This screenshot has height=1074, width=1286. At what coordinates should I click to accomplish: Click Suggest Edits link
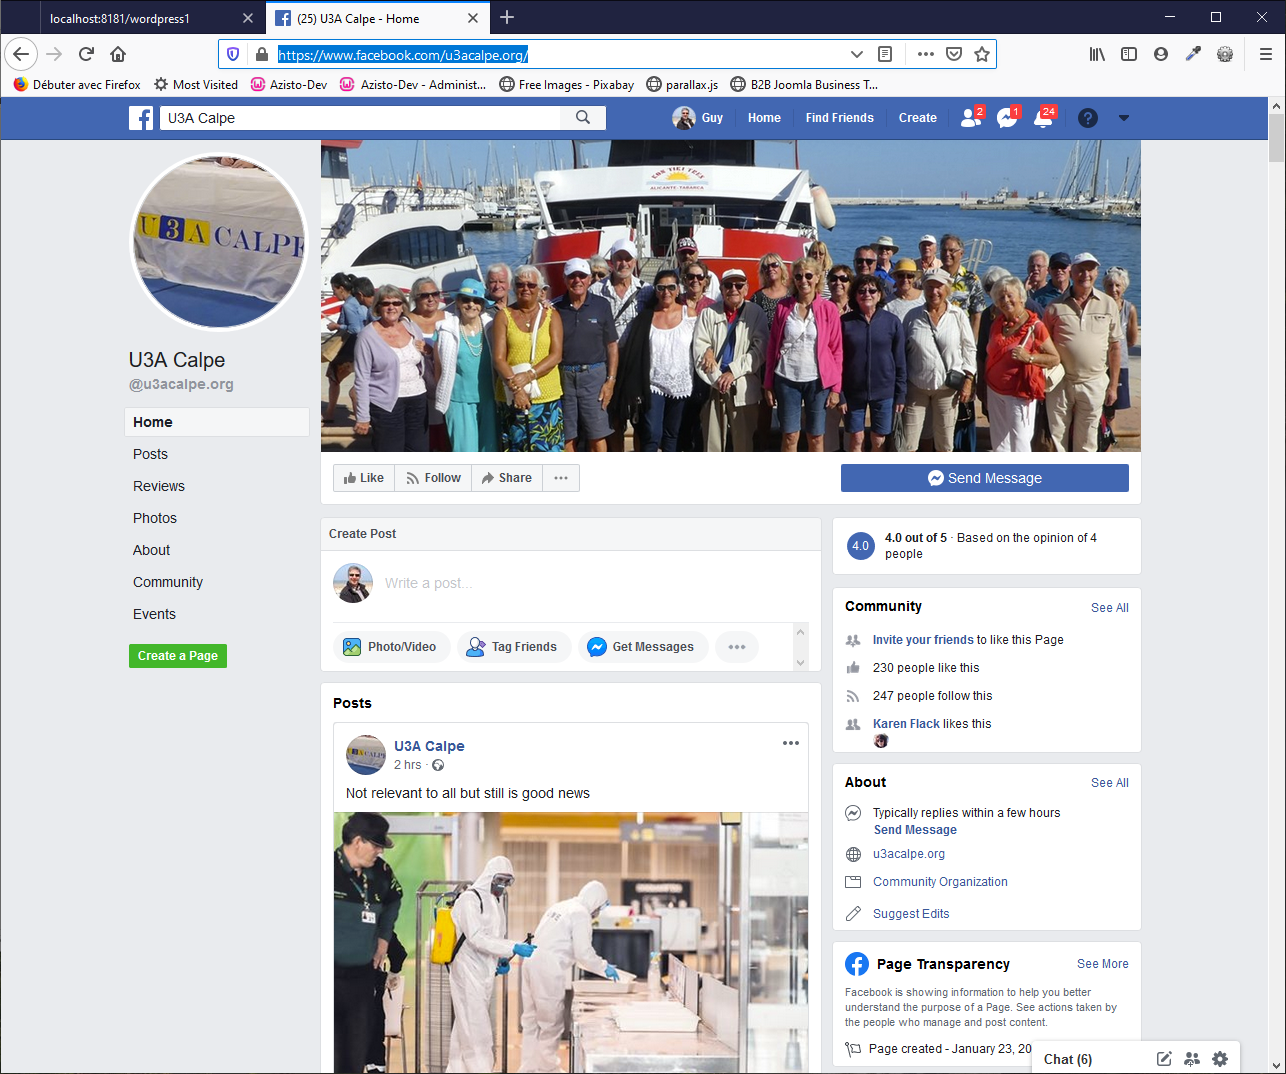pos(911,914)
